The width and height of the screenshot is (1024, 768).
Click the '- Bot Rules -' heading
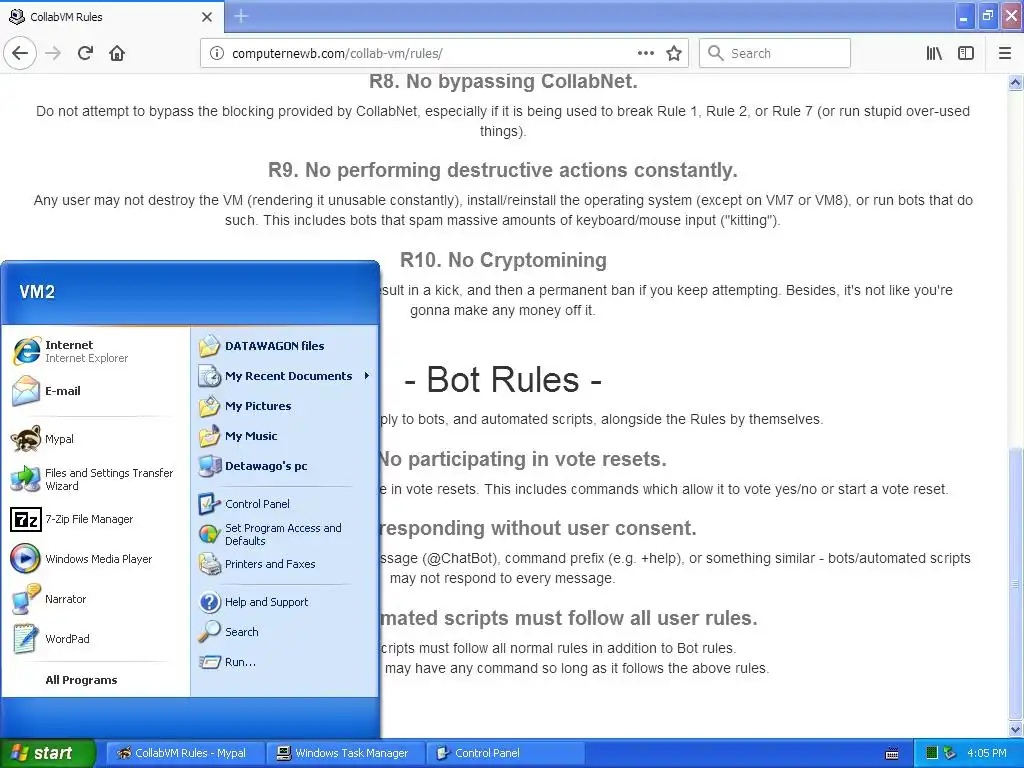[502, 379]
